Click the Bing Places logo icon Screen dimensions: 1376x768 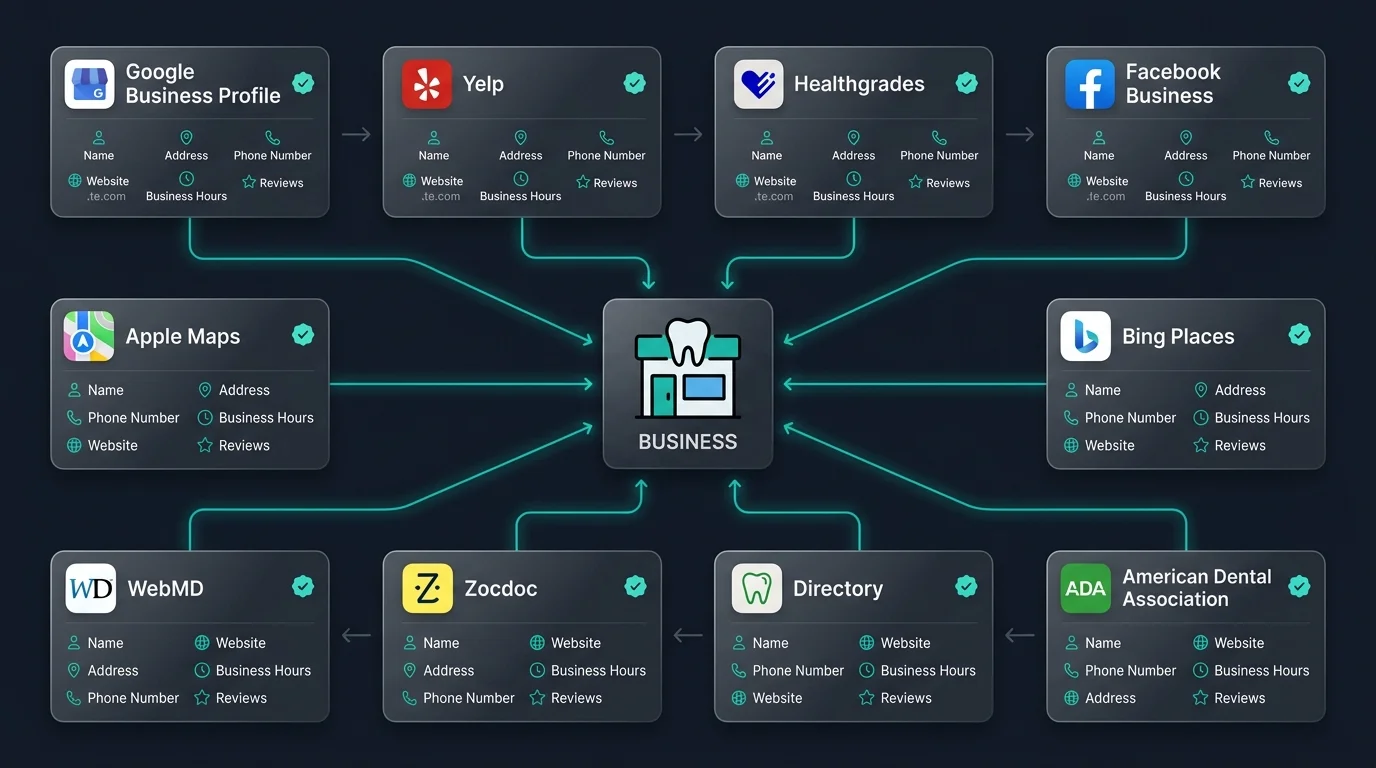pos(1086,336)
